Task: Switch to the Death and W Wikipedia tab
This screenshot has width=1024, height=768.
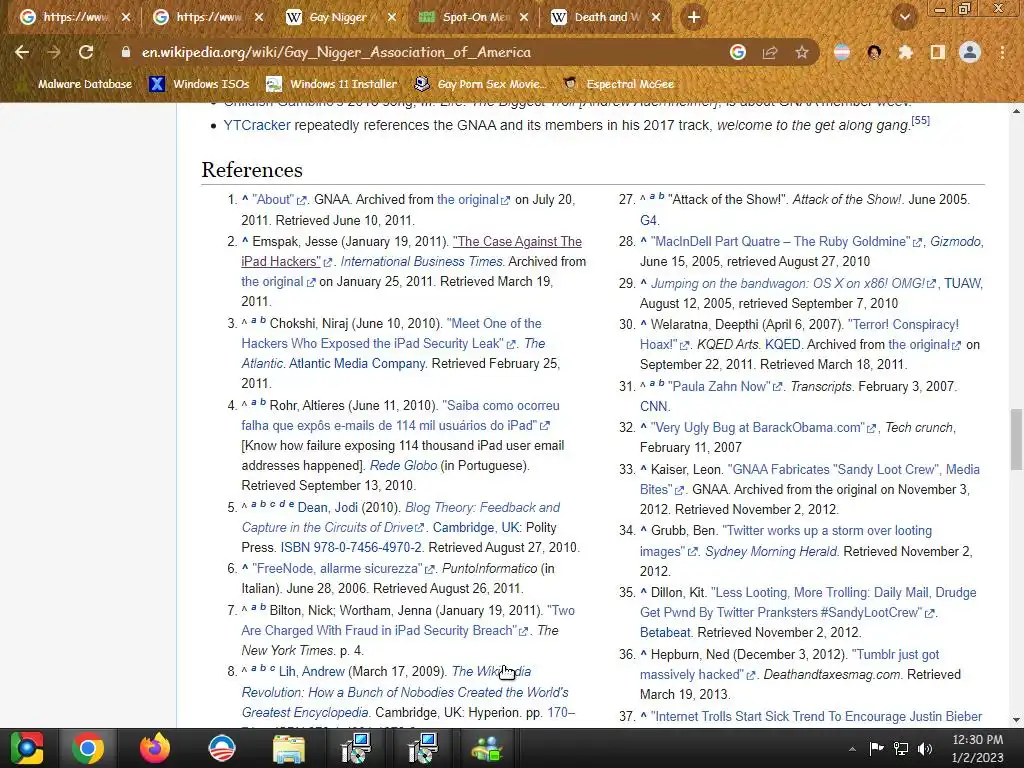Action: coord(605,18)
